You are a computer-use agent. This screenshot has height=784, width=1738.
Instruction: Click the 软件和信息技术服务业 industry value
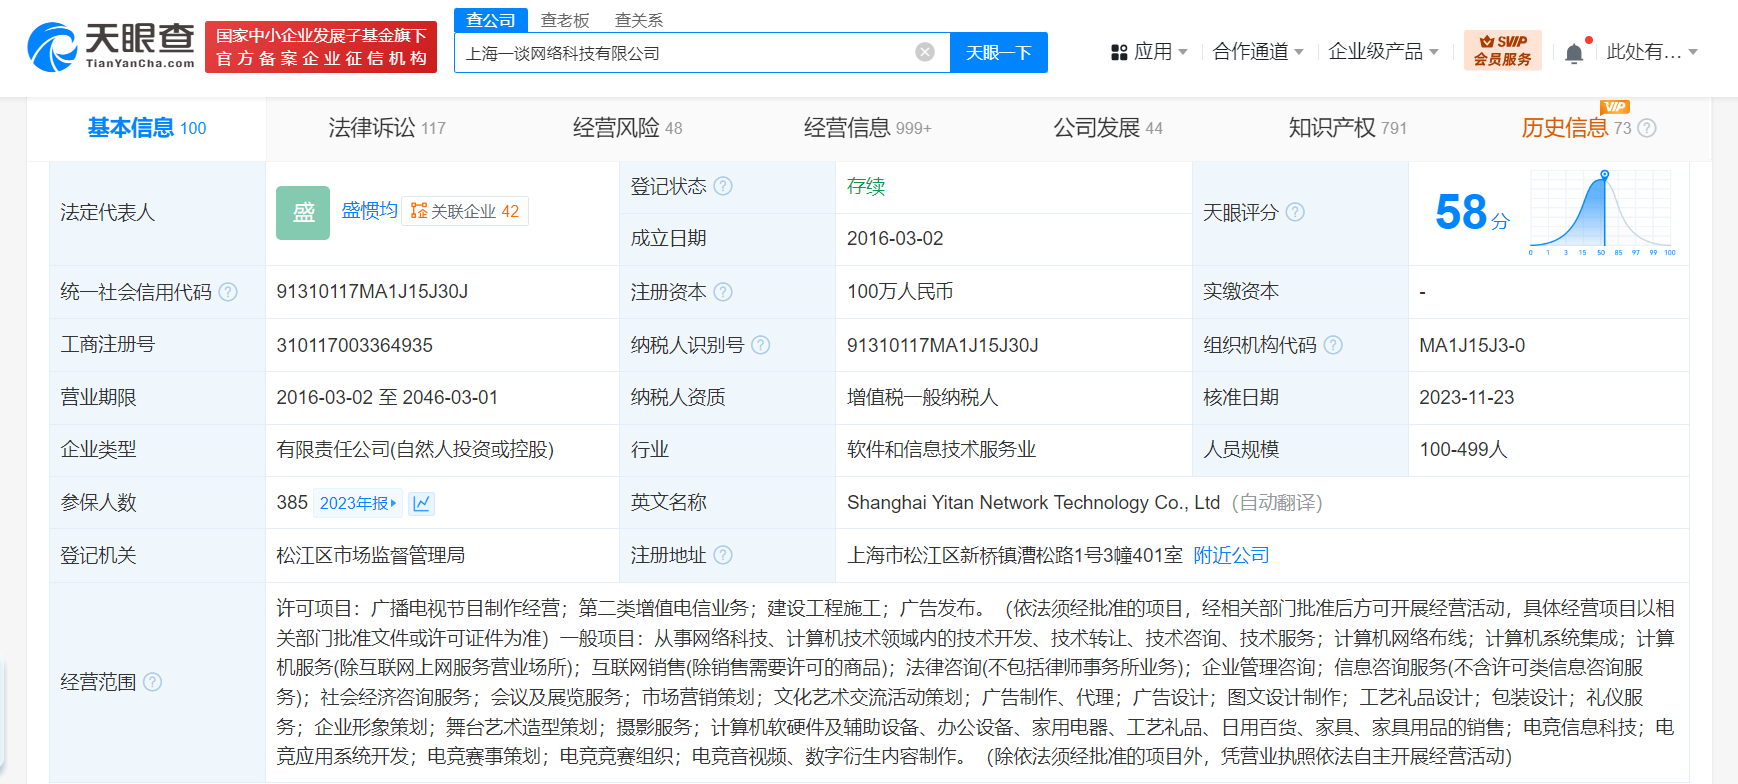click(941, 450)
